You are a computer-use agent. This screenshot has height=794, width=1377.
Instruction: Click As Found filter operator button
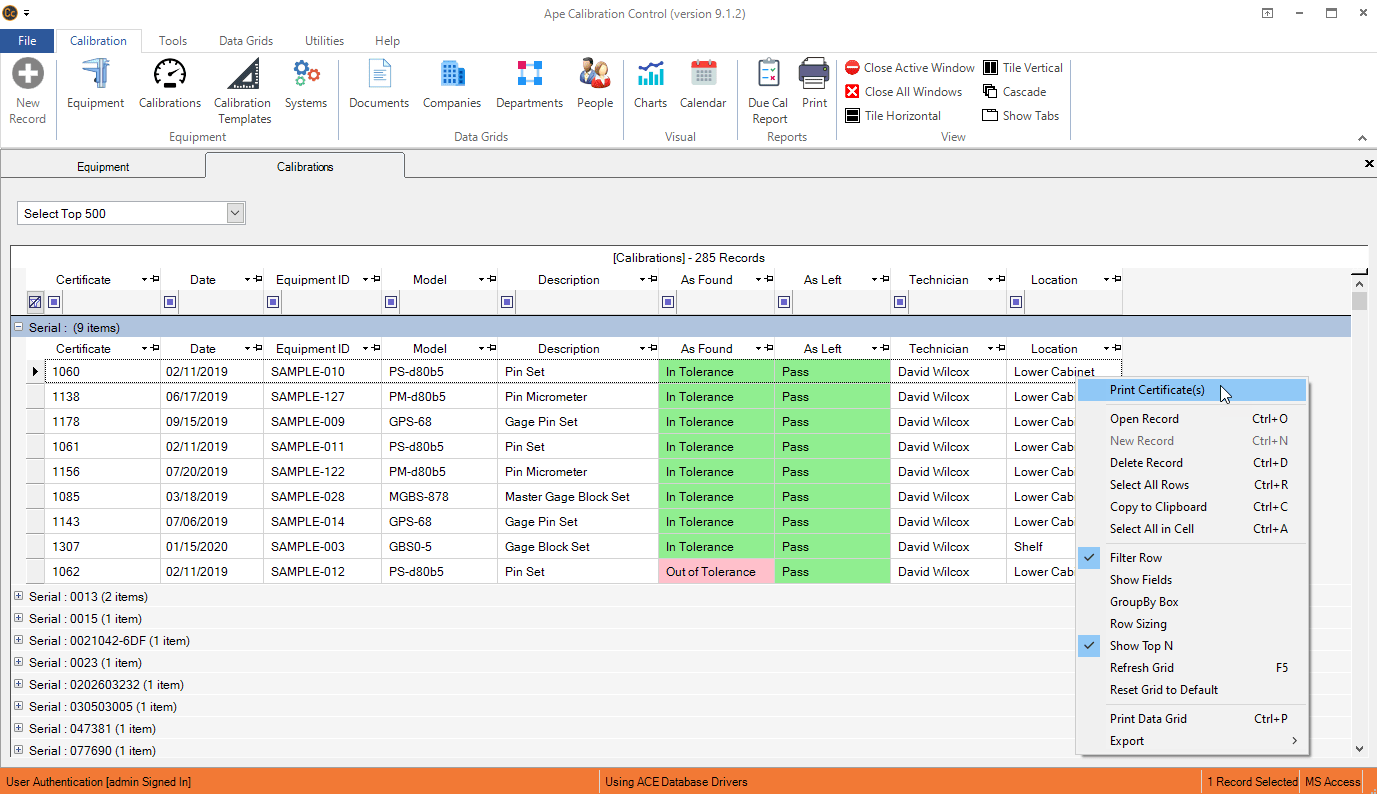click(668, 302)
